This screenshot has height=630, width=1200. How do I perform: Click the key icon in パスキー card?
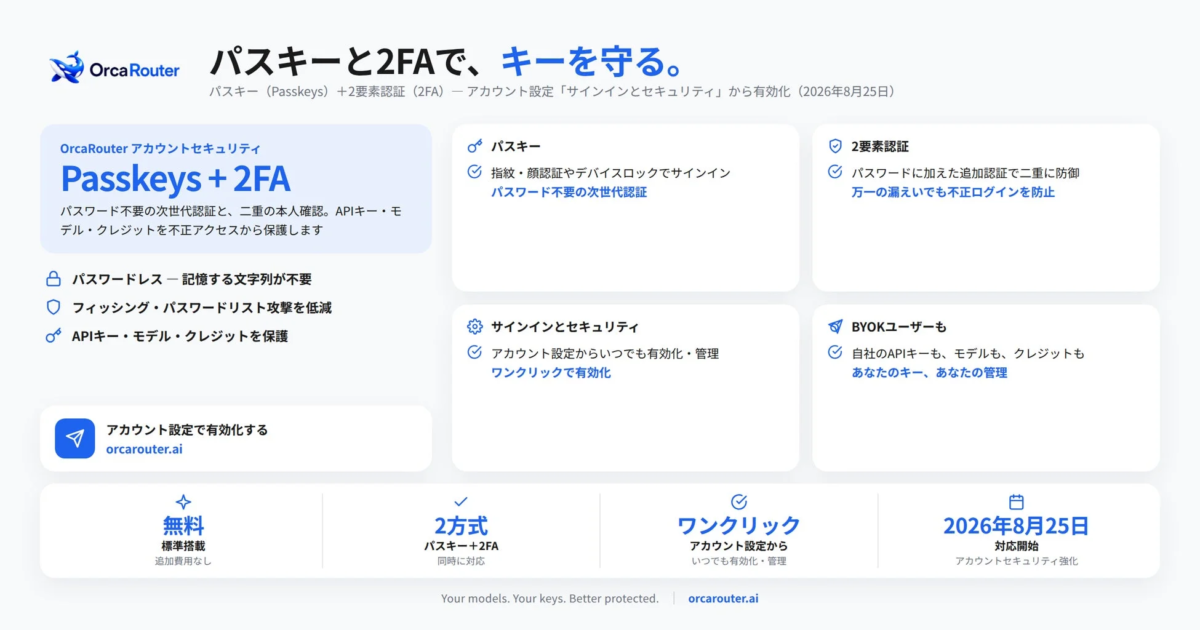coord(475,146)
